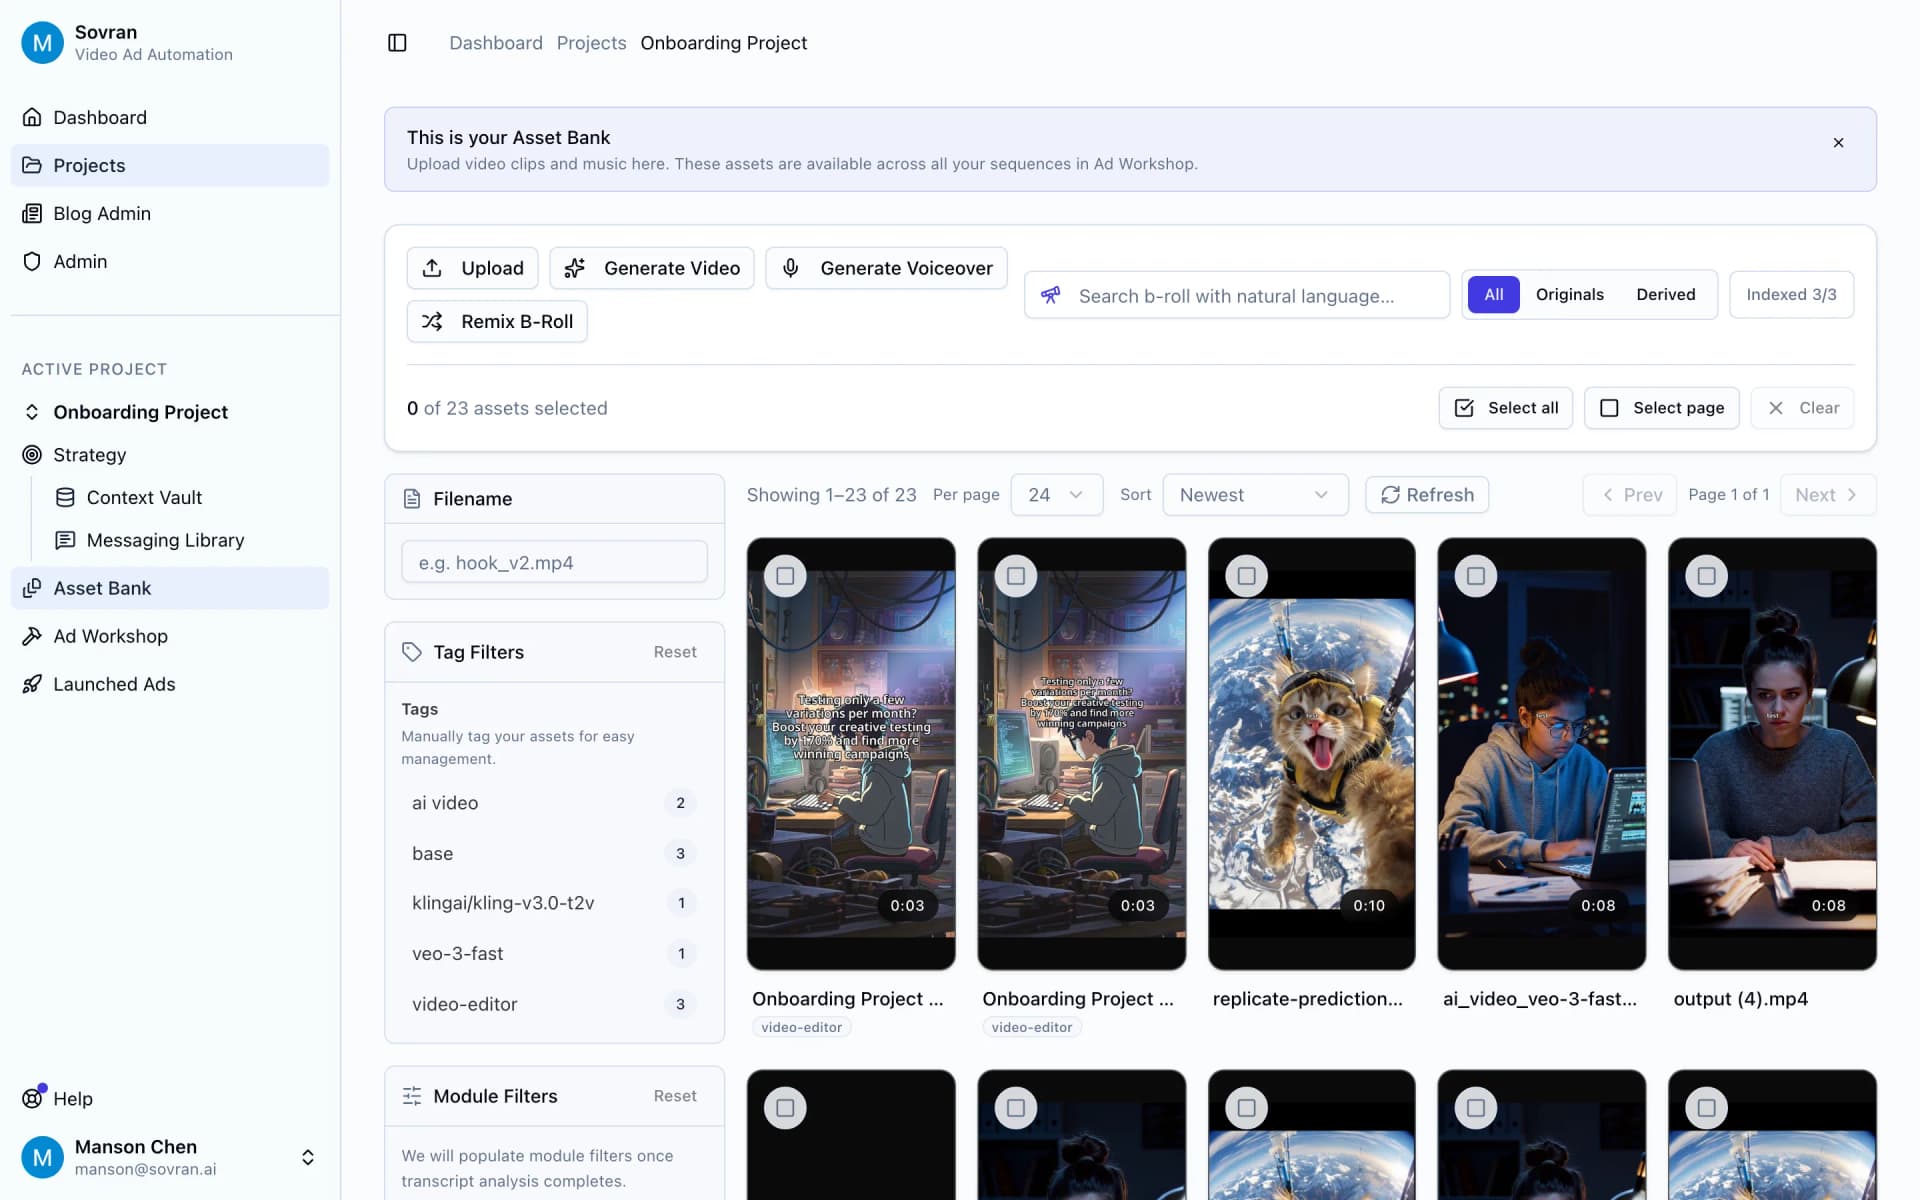Screen dimensions: 1920x1200
Task: Filter by the klingai/kling-v3.0-t2v tag
Action: click(x=503, y=902)
